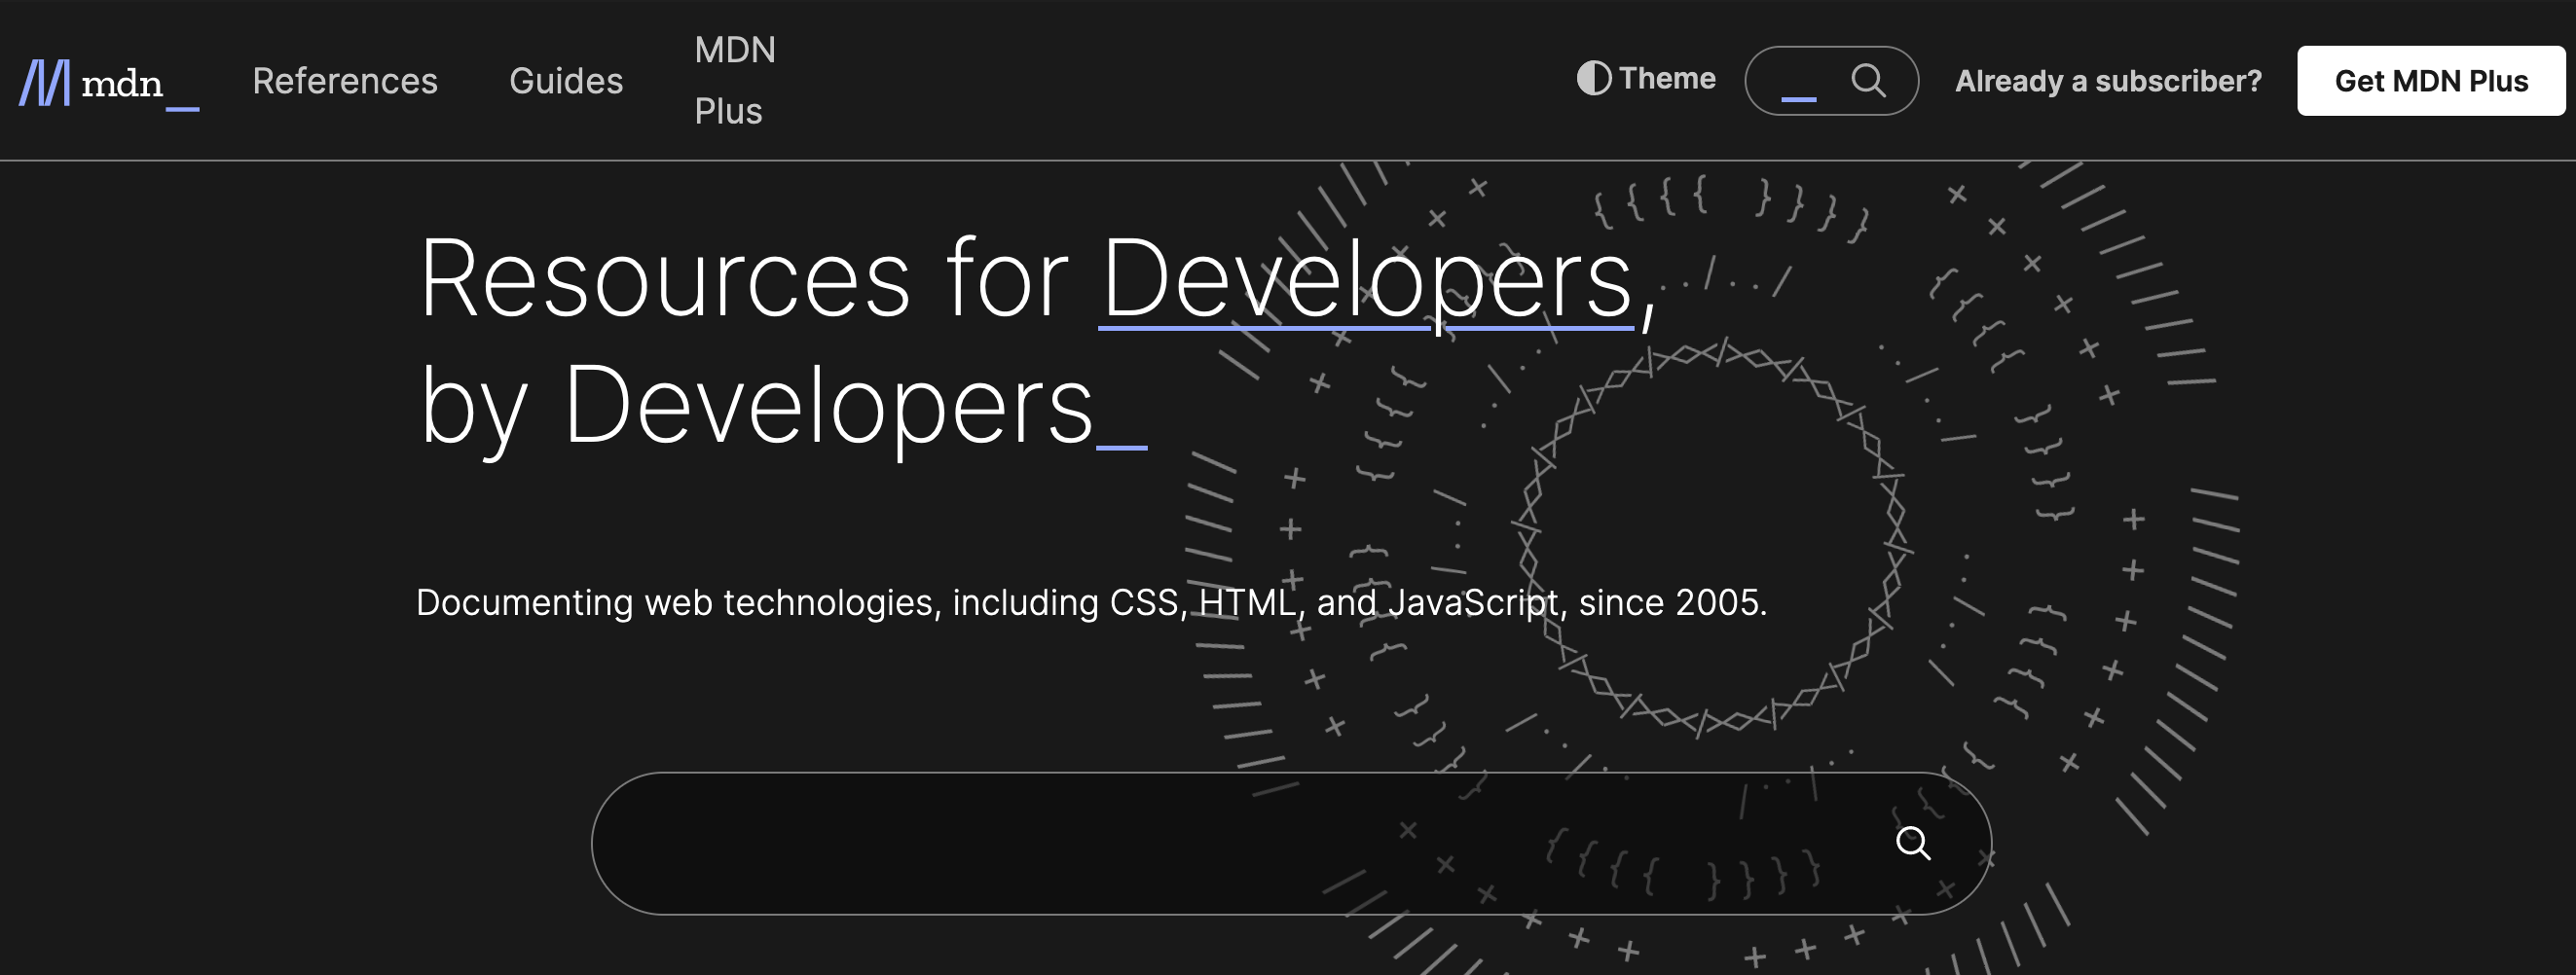This screenshot has height=975, width=2576.
Task: Open the Guides menu
Action: (566, 81)
